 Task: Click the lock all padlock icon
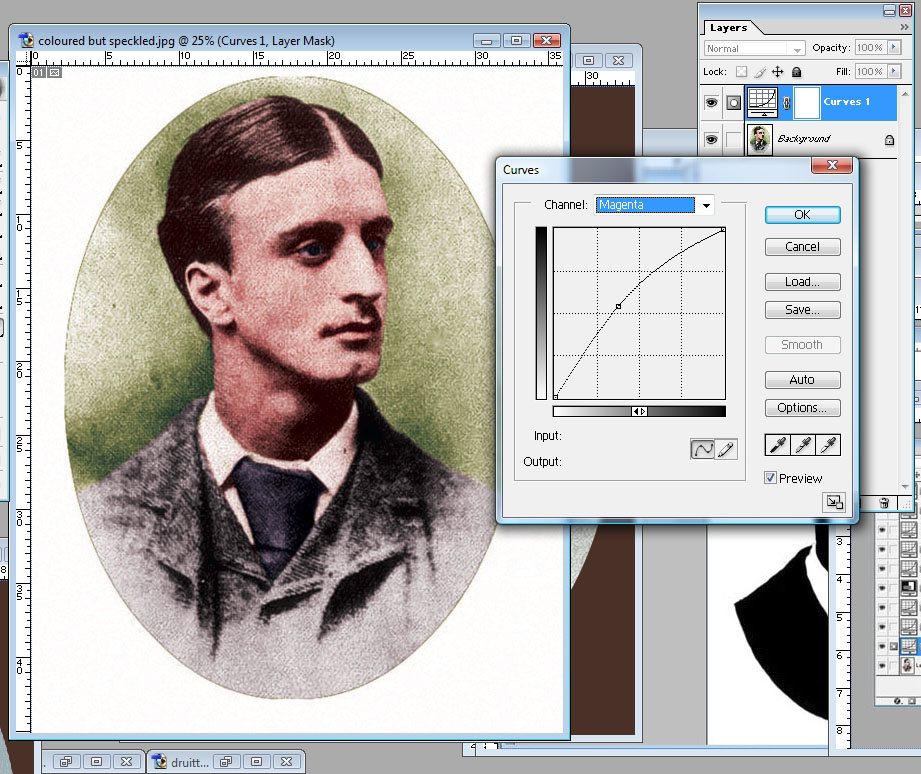pos(796,72)
